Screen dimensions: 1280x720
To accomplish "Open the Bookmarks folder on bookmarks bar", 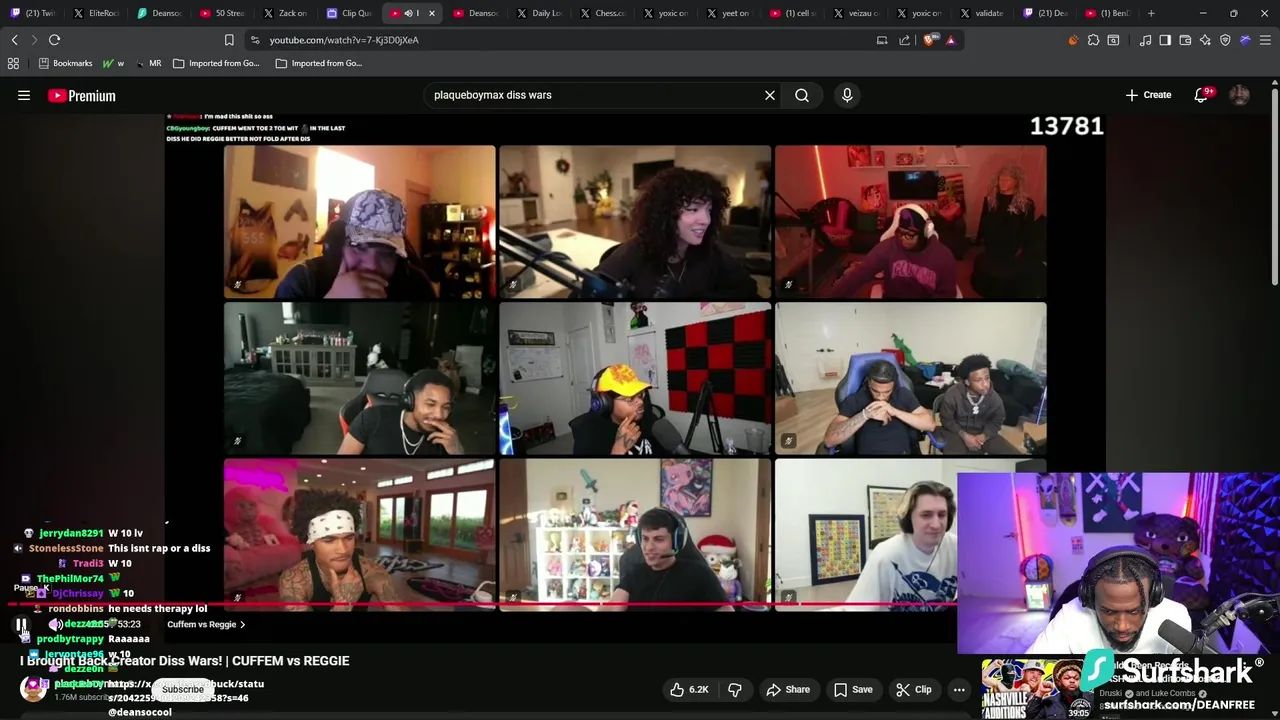I will click(x=65, y=63).
